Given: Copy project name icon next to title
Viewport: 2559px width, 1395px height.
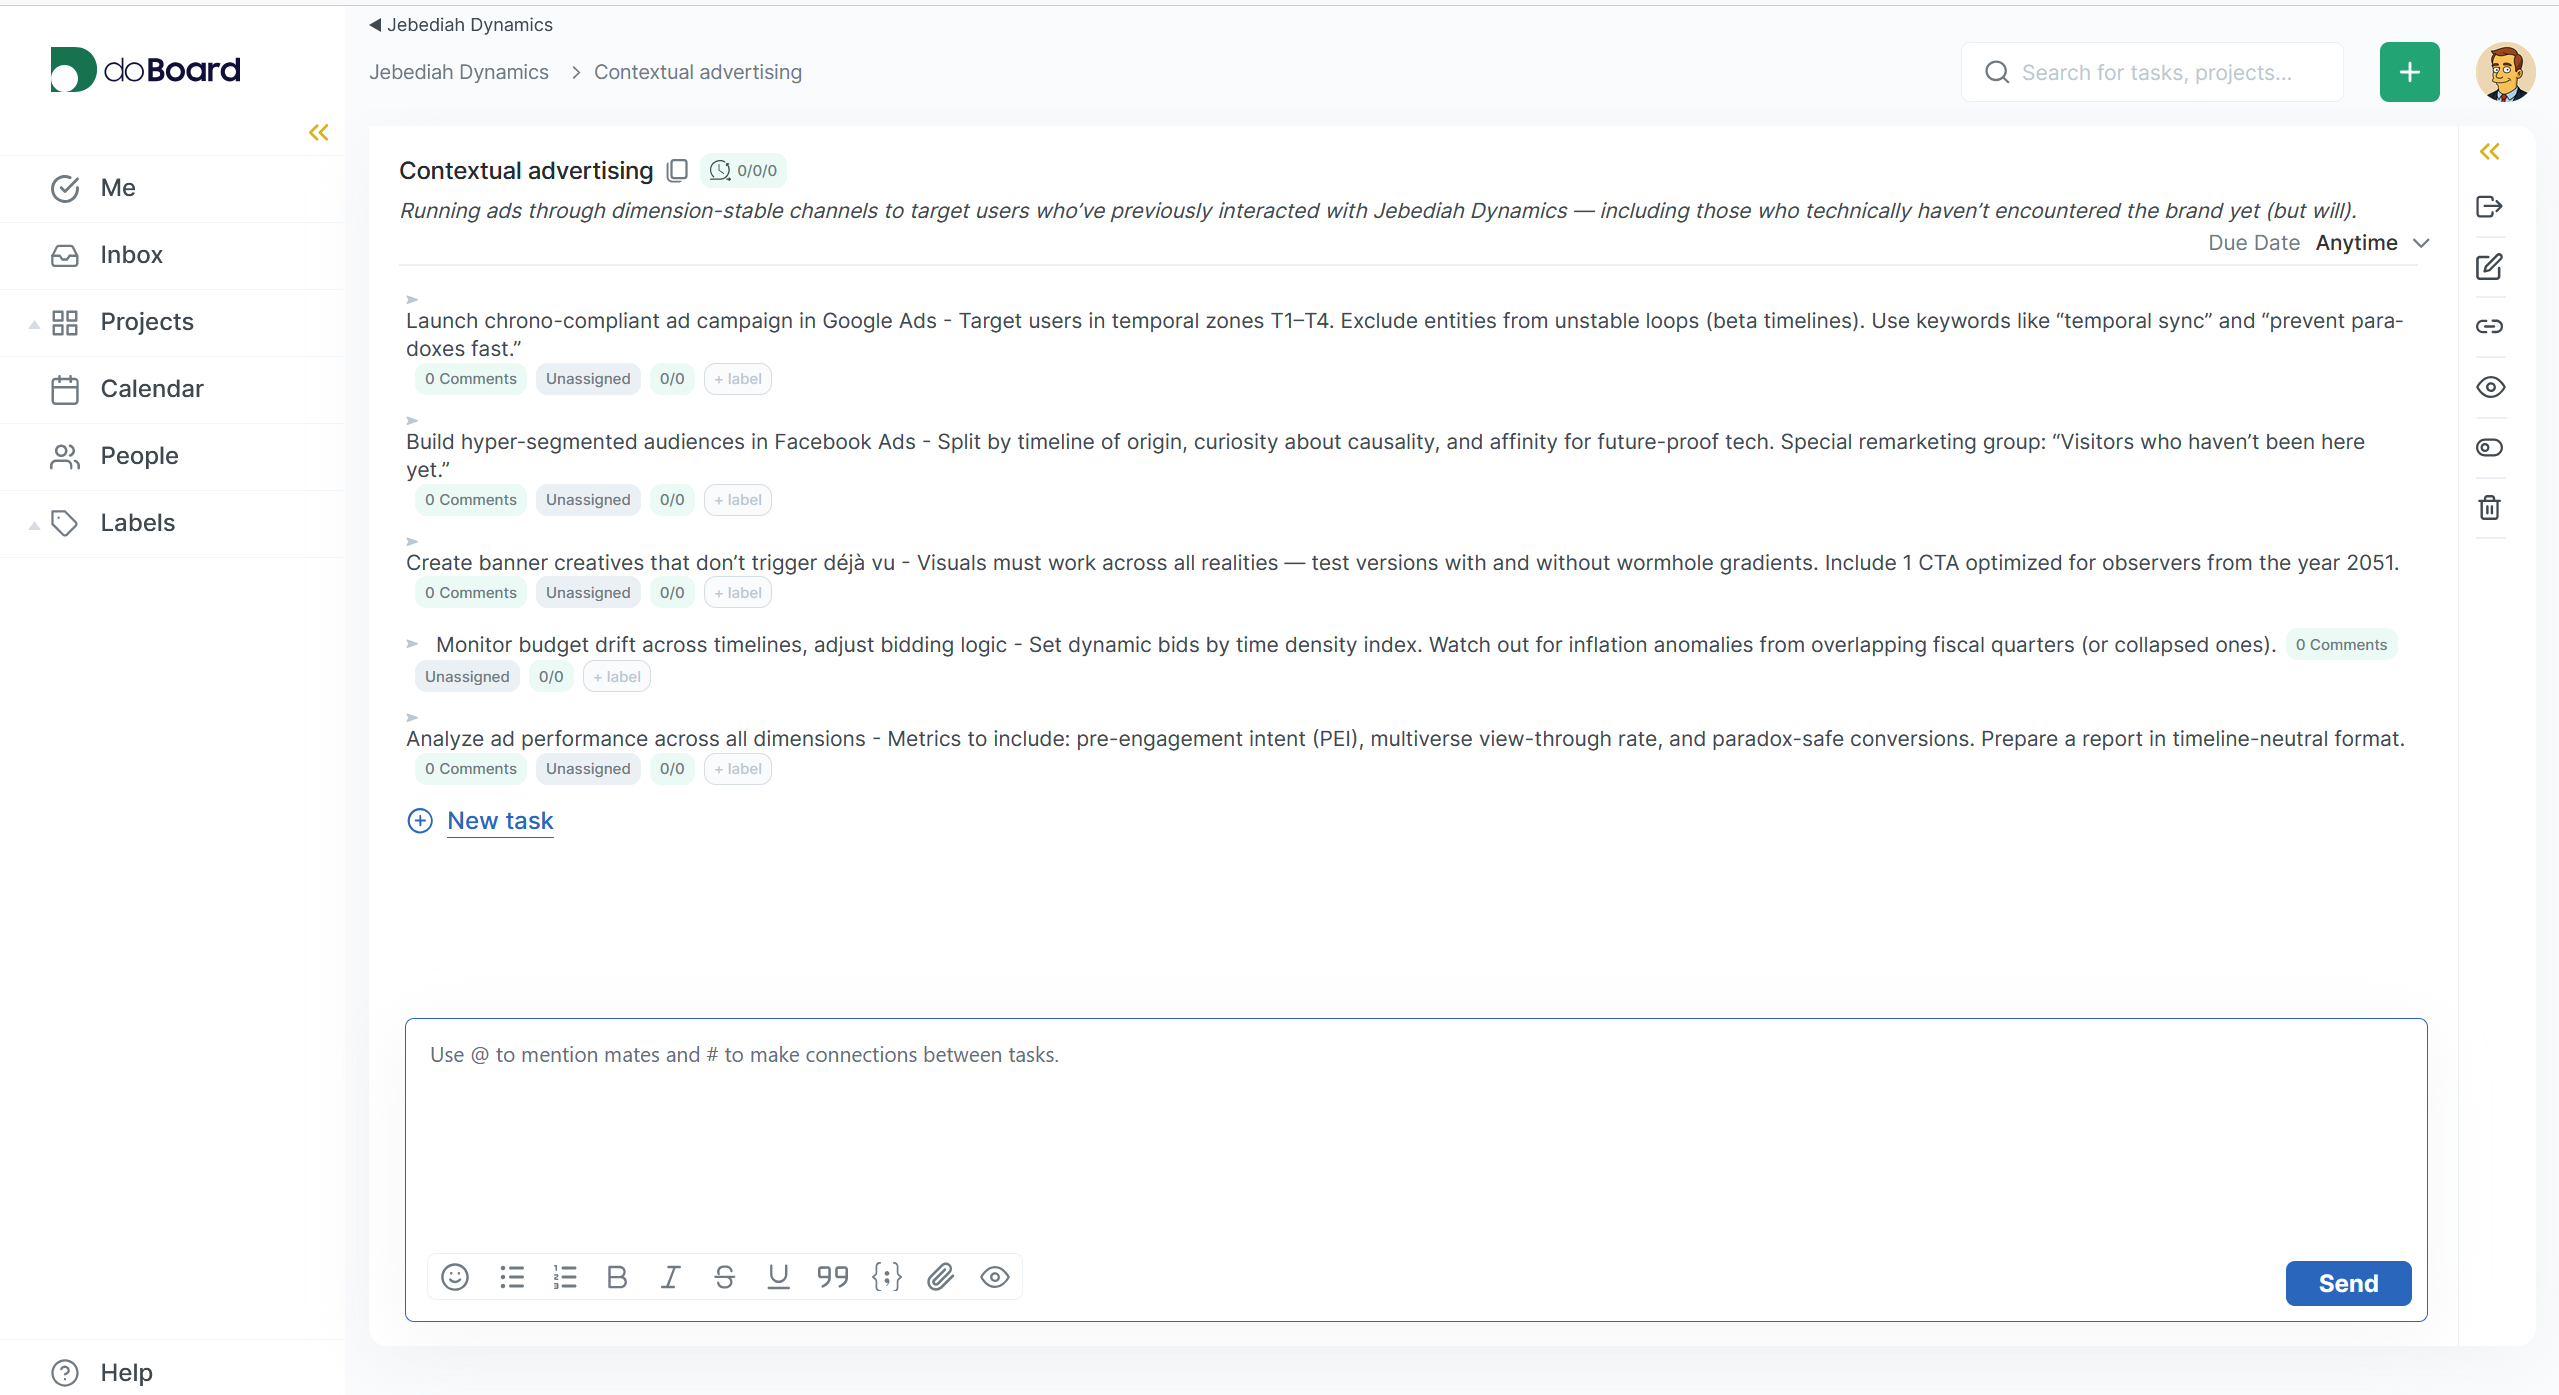Looking at the screenshot, I should pyautogui.click(x=677, y=171).
